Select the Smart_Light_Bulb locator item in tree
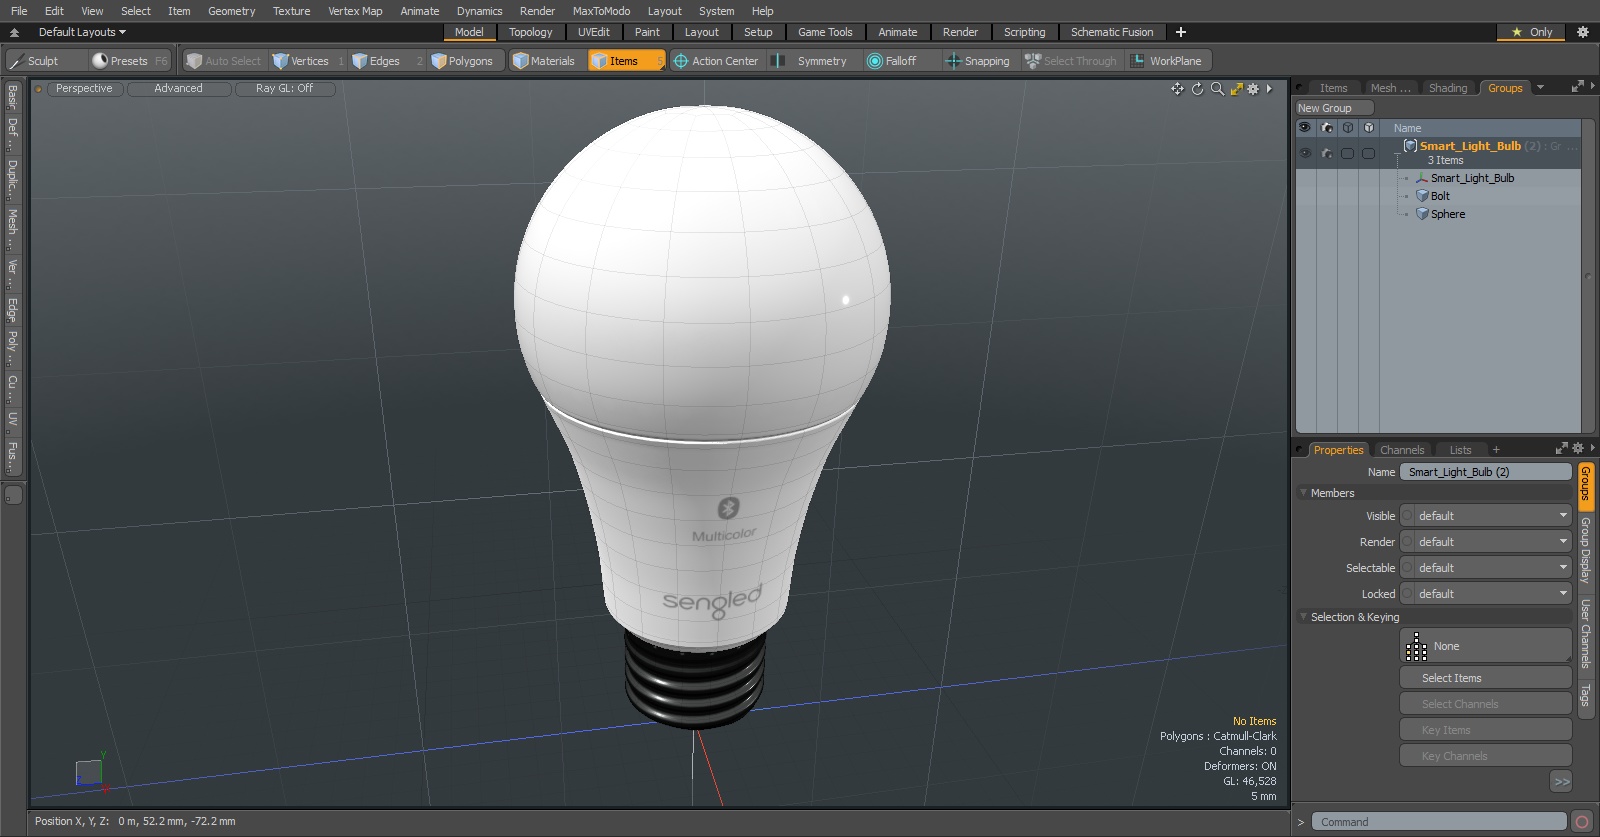This screenshot has width=1600, height=837. (x=1472, y=178)
